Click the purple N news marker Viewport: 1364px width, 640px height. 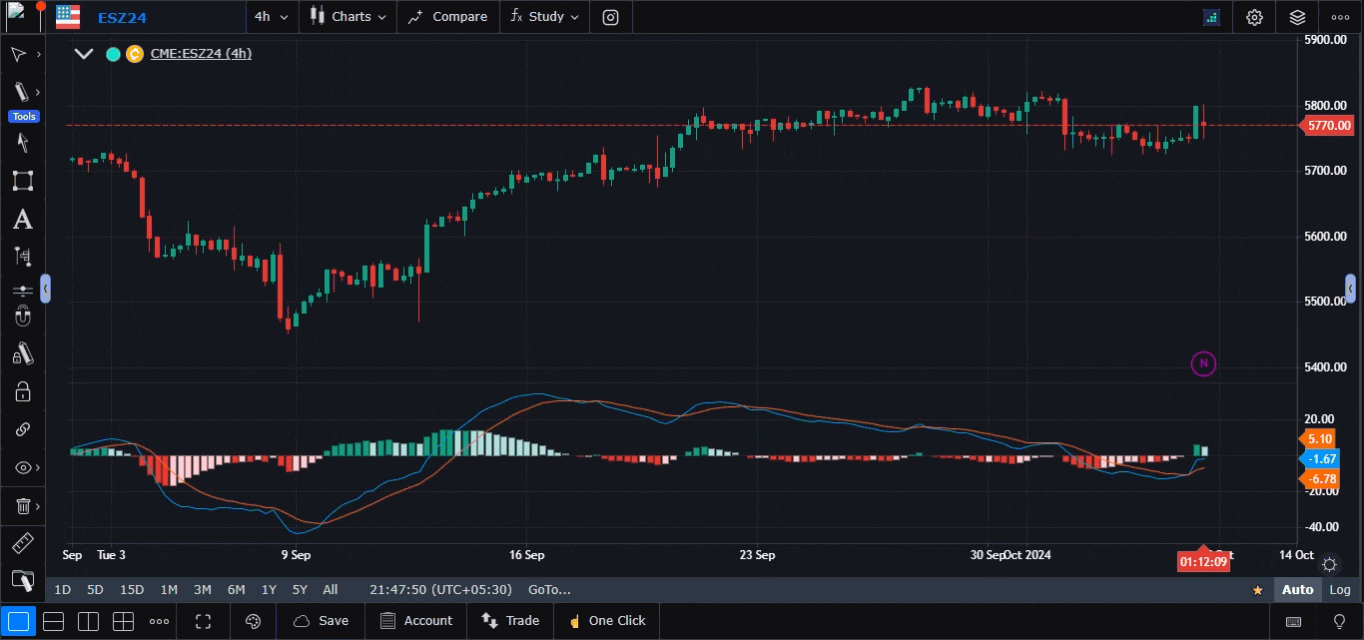(x=1203, y=363)
